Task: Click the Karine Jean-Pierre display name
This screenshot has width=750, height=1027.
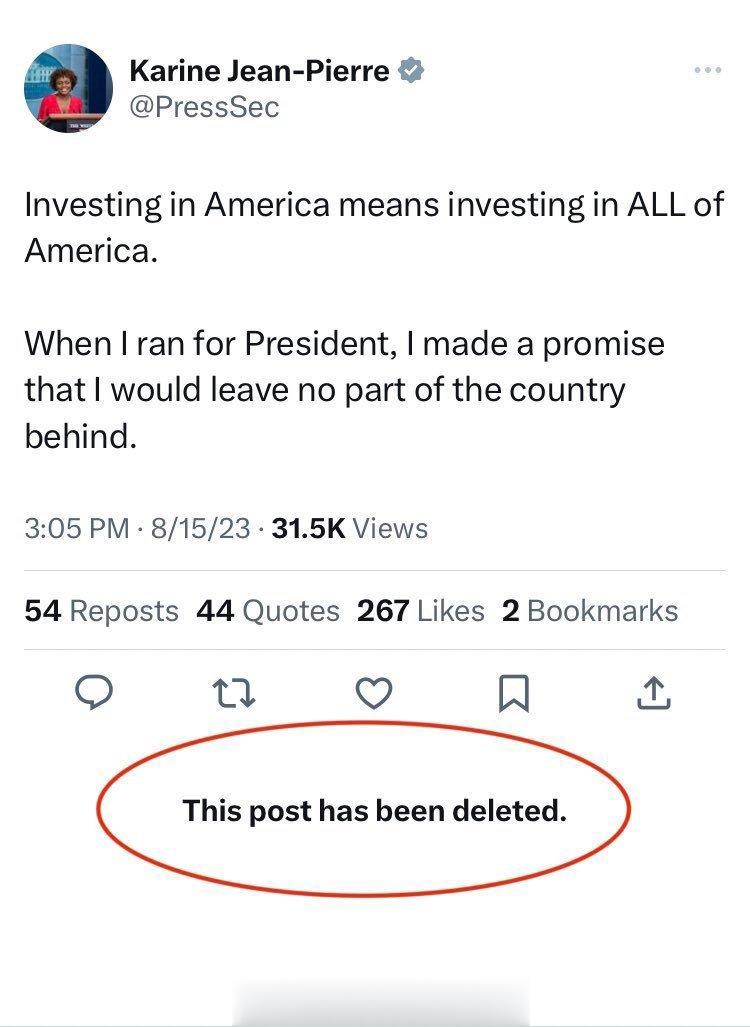Action: coord(261,71)
